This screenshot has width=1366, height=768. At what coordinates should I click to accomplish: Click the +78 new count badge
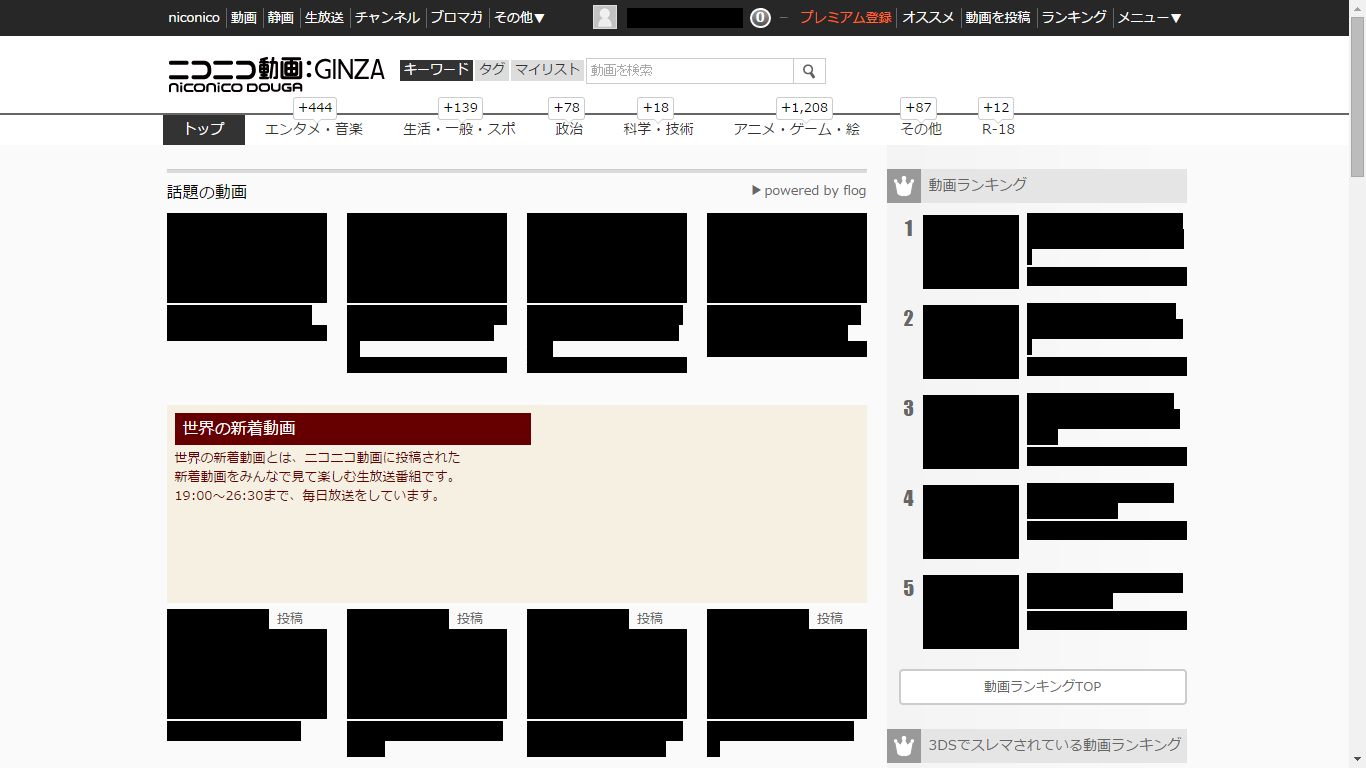tap(567, 108)
